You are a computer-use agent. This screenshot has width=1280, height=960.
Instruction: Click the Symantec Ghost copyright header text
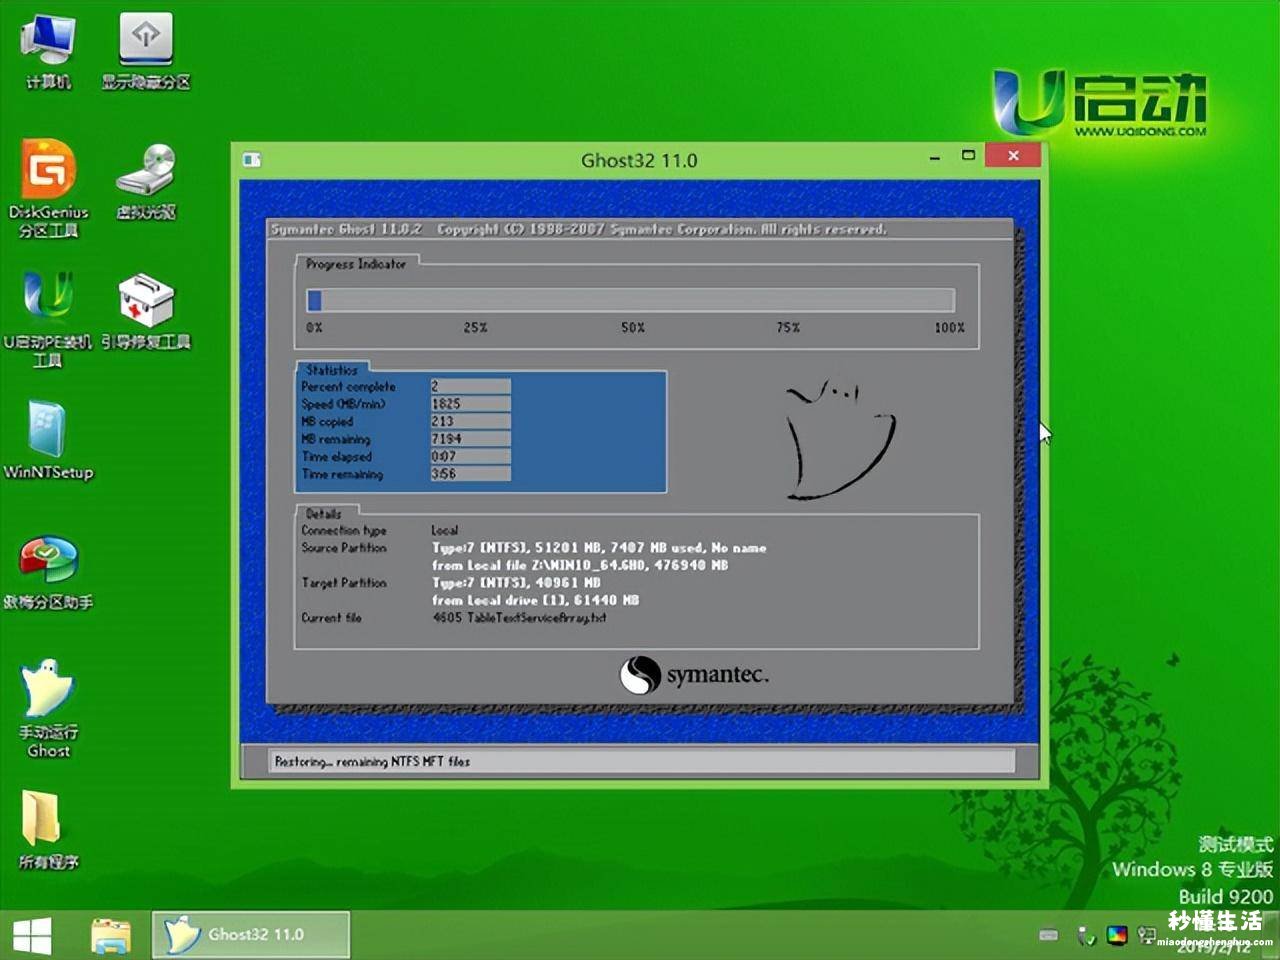pyautogui.click(x=579, y=229)
